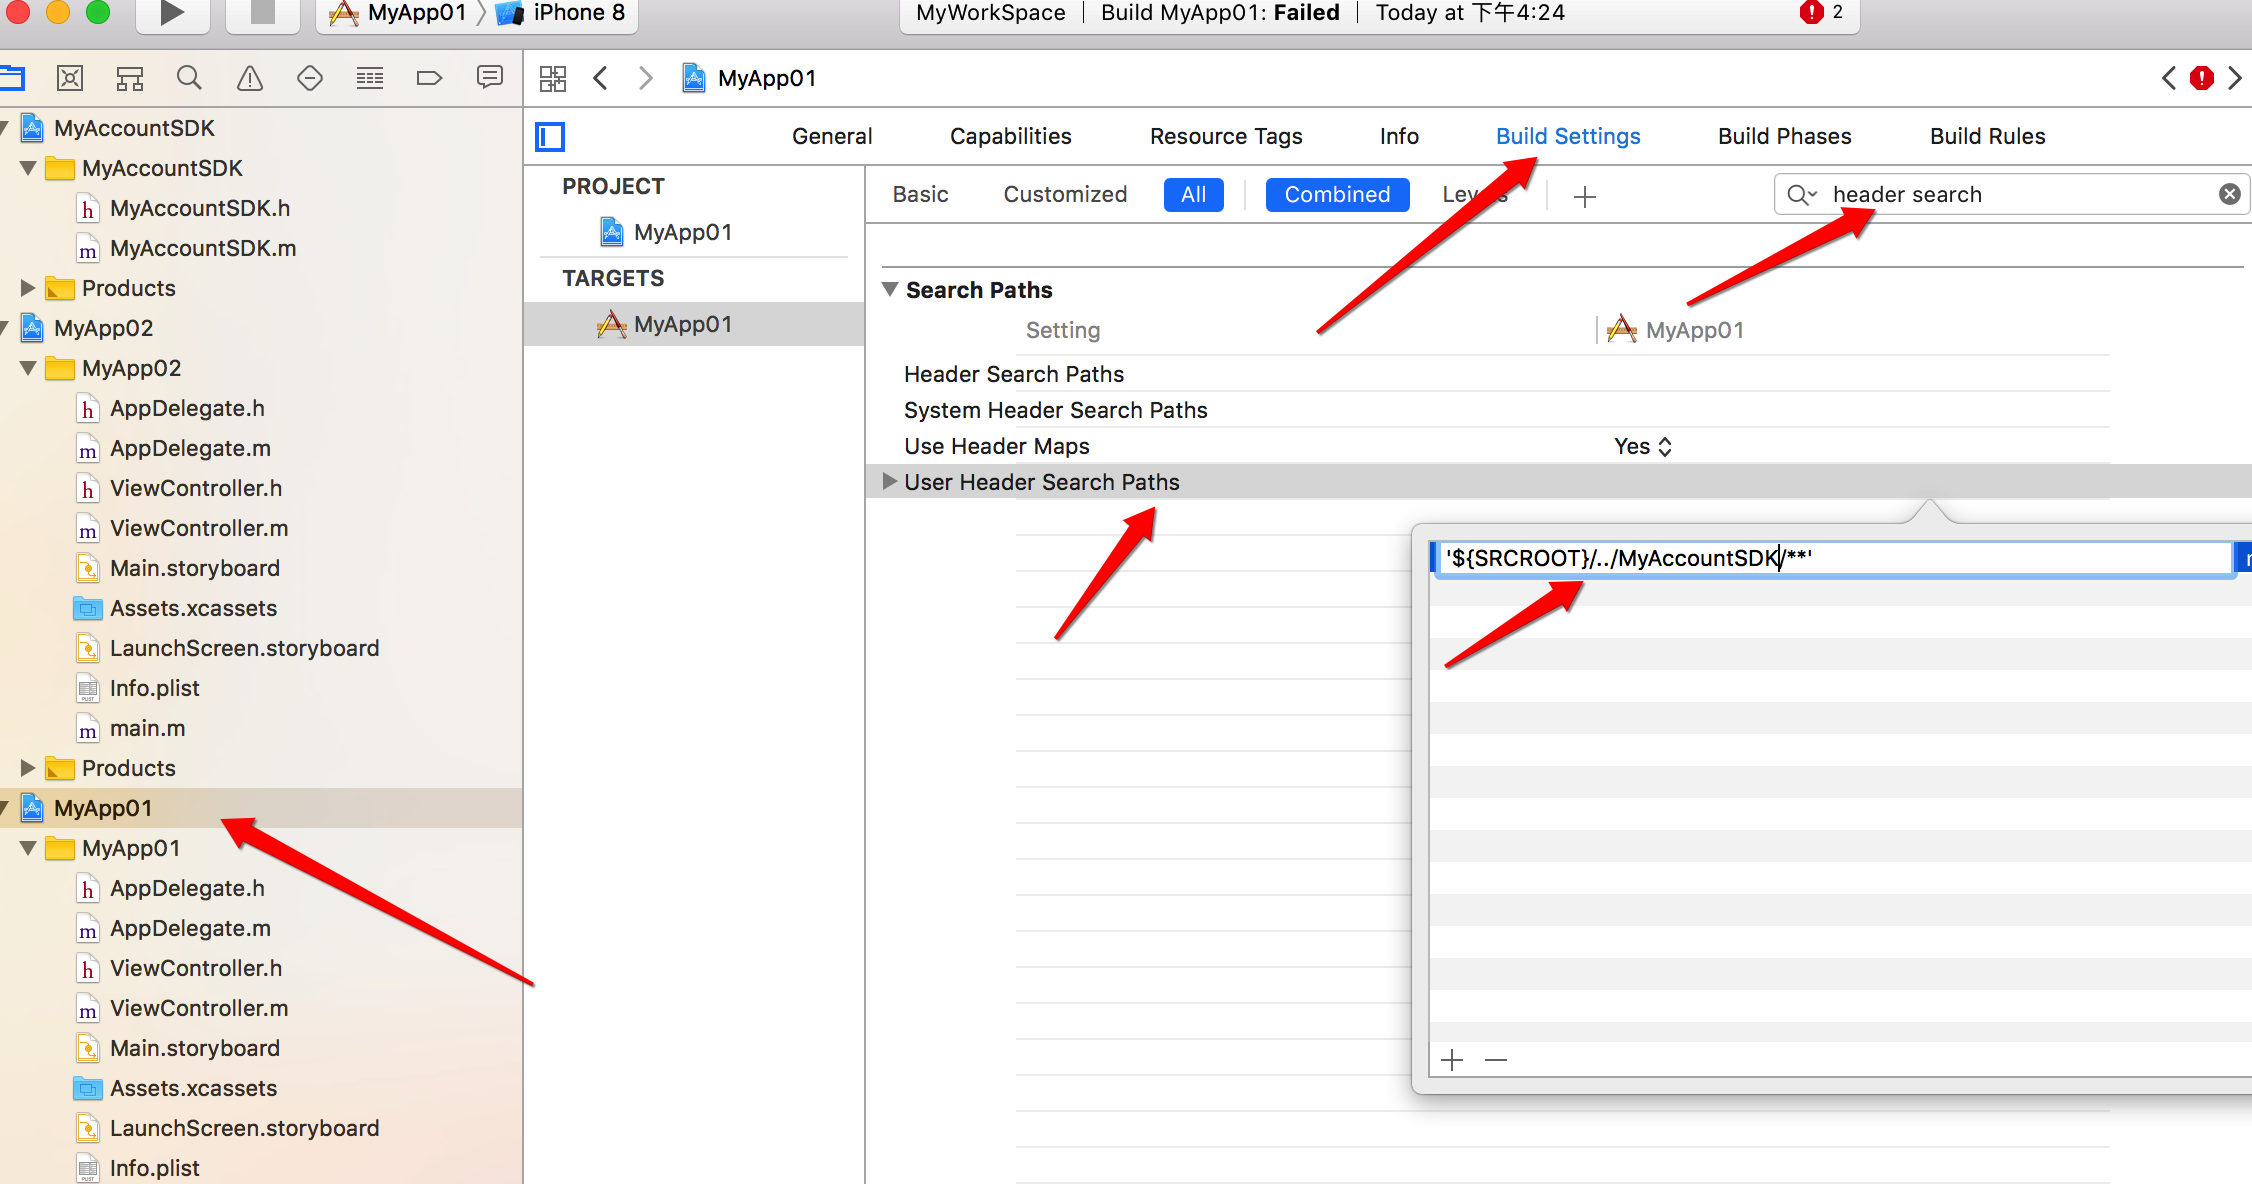Viewport: 2252px width, 1184px height.
Task: Show Basic build settings
Action: (920, 194)
